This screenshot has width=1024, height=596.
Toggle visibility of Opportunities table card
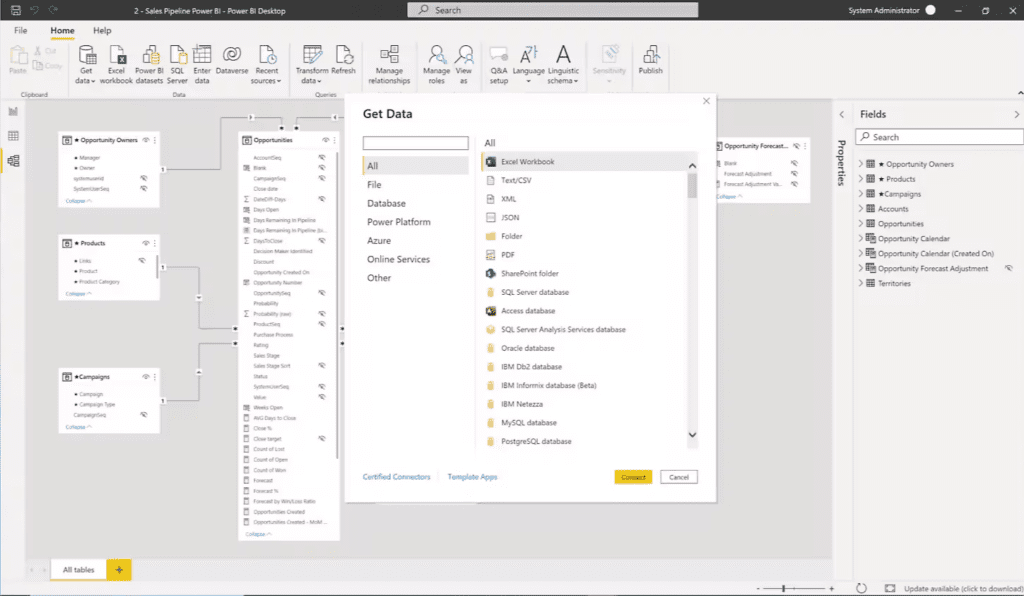point(325,140)
